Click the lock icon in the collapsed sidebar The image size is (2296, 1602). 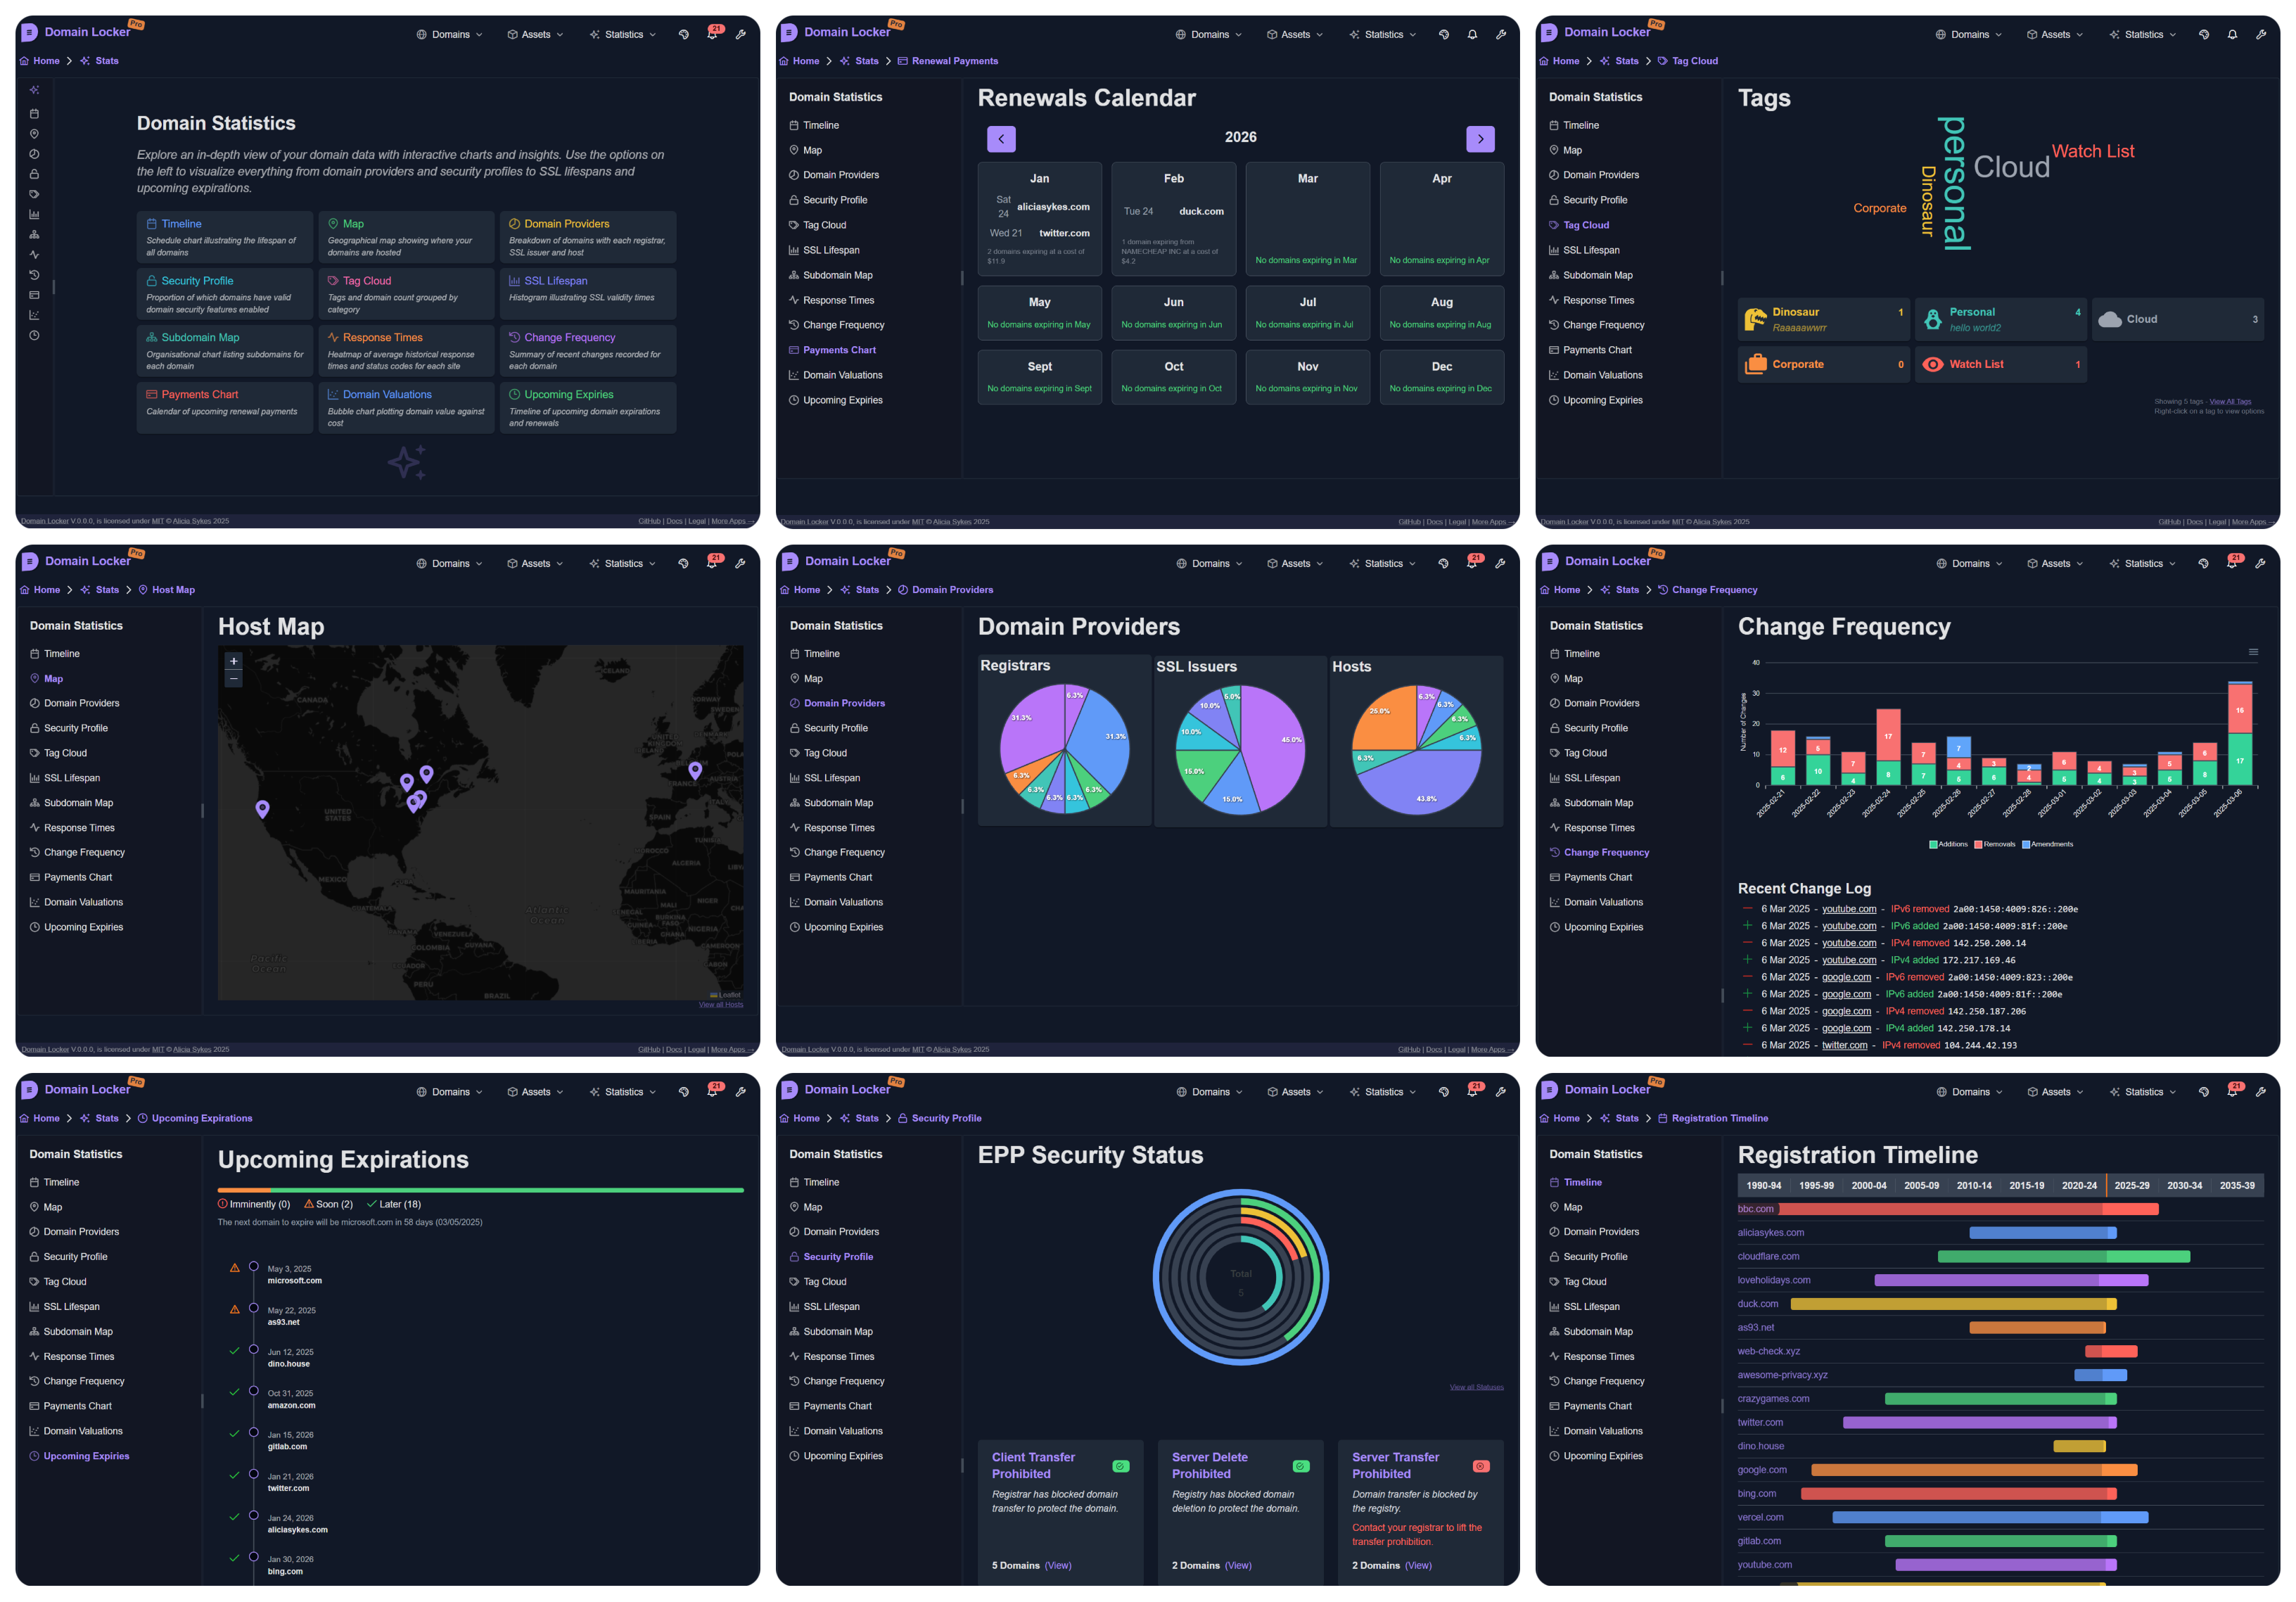[x=34, y=174]
